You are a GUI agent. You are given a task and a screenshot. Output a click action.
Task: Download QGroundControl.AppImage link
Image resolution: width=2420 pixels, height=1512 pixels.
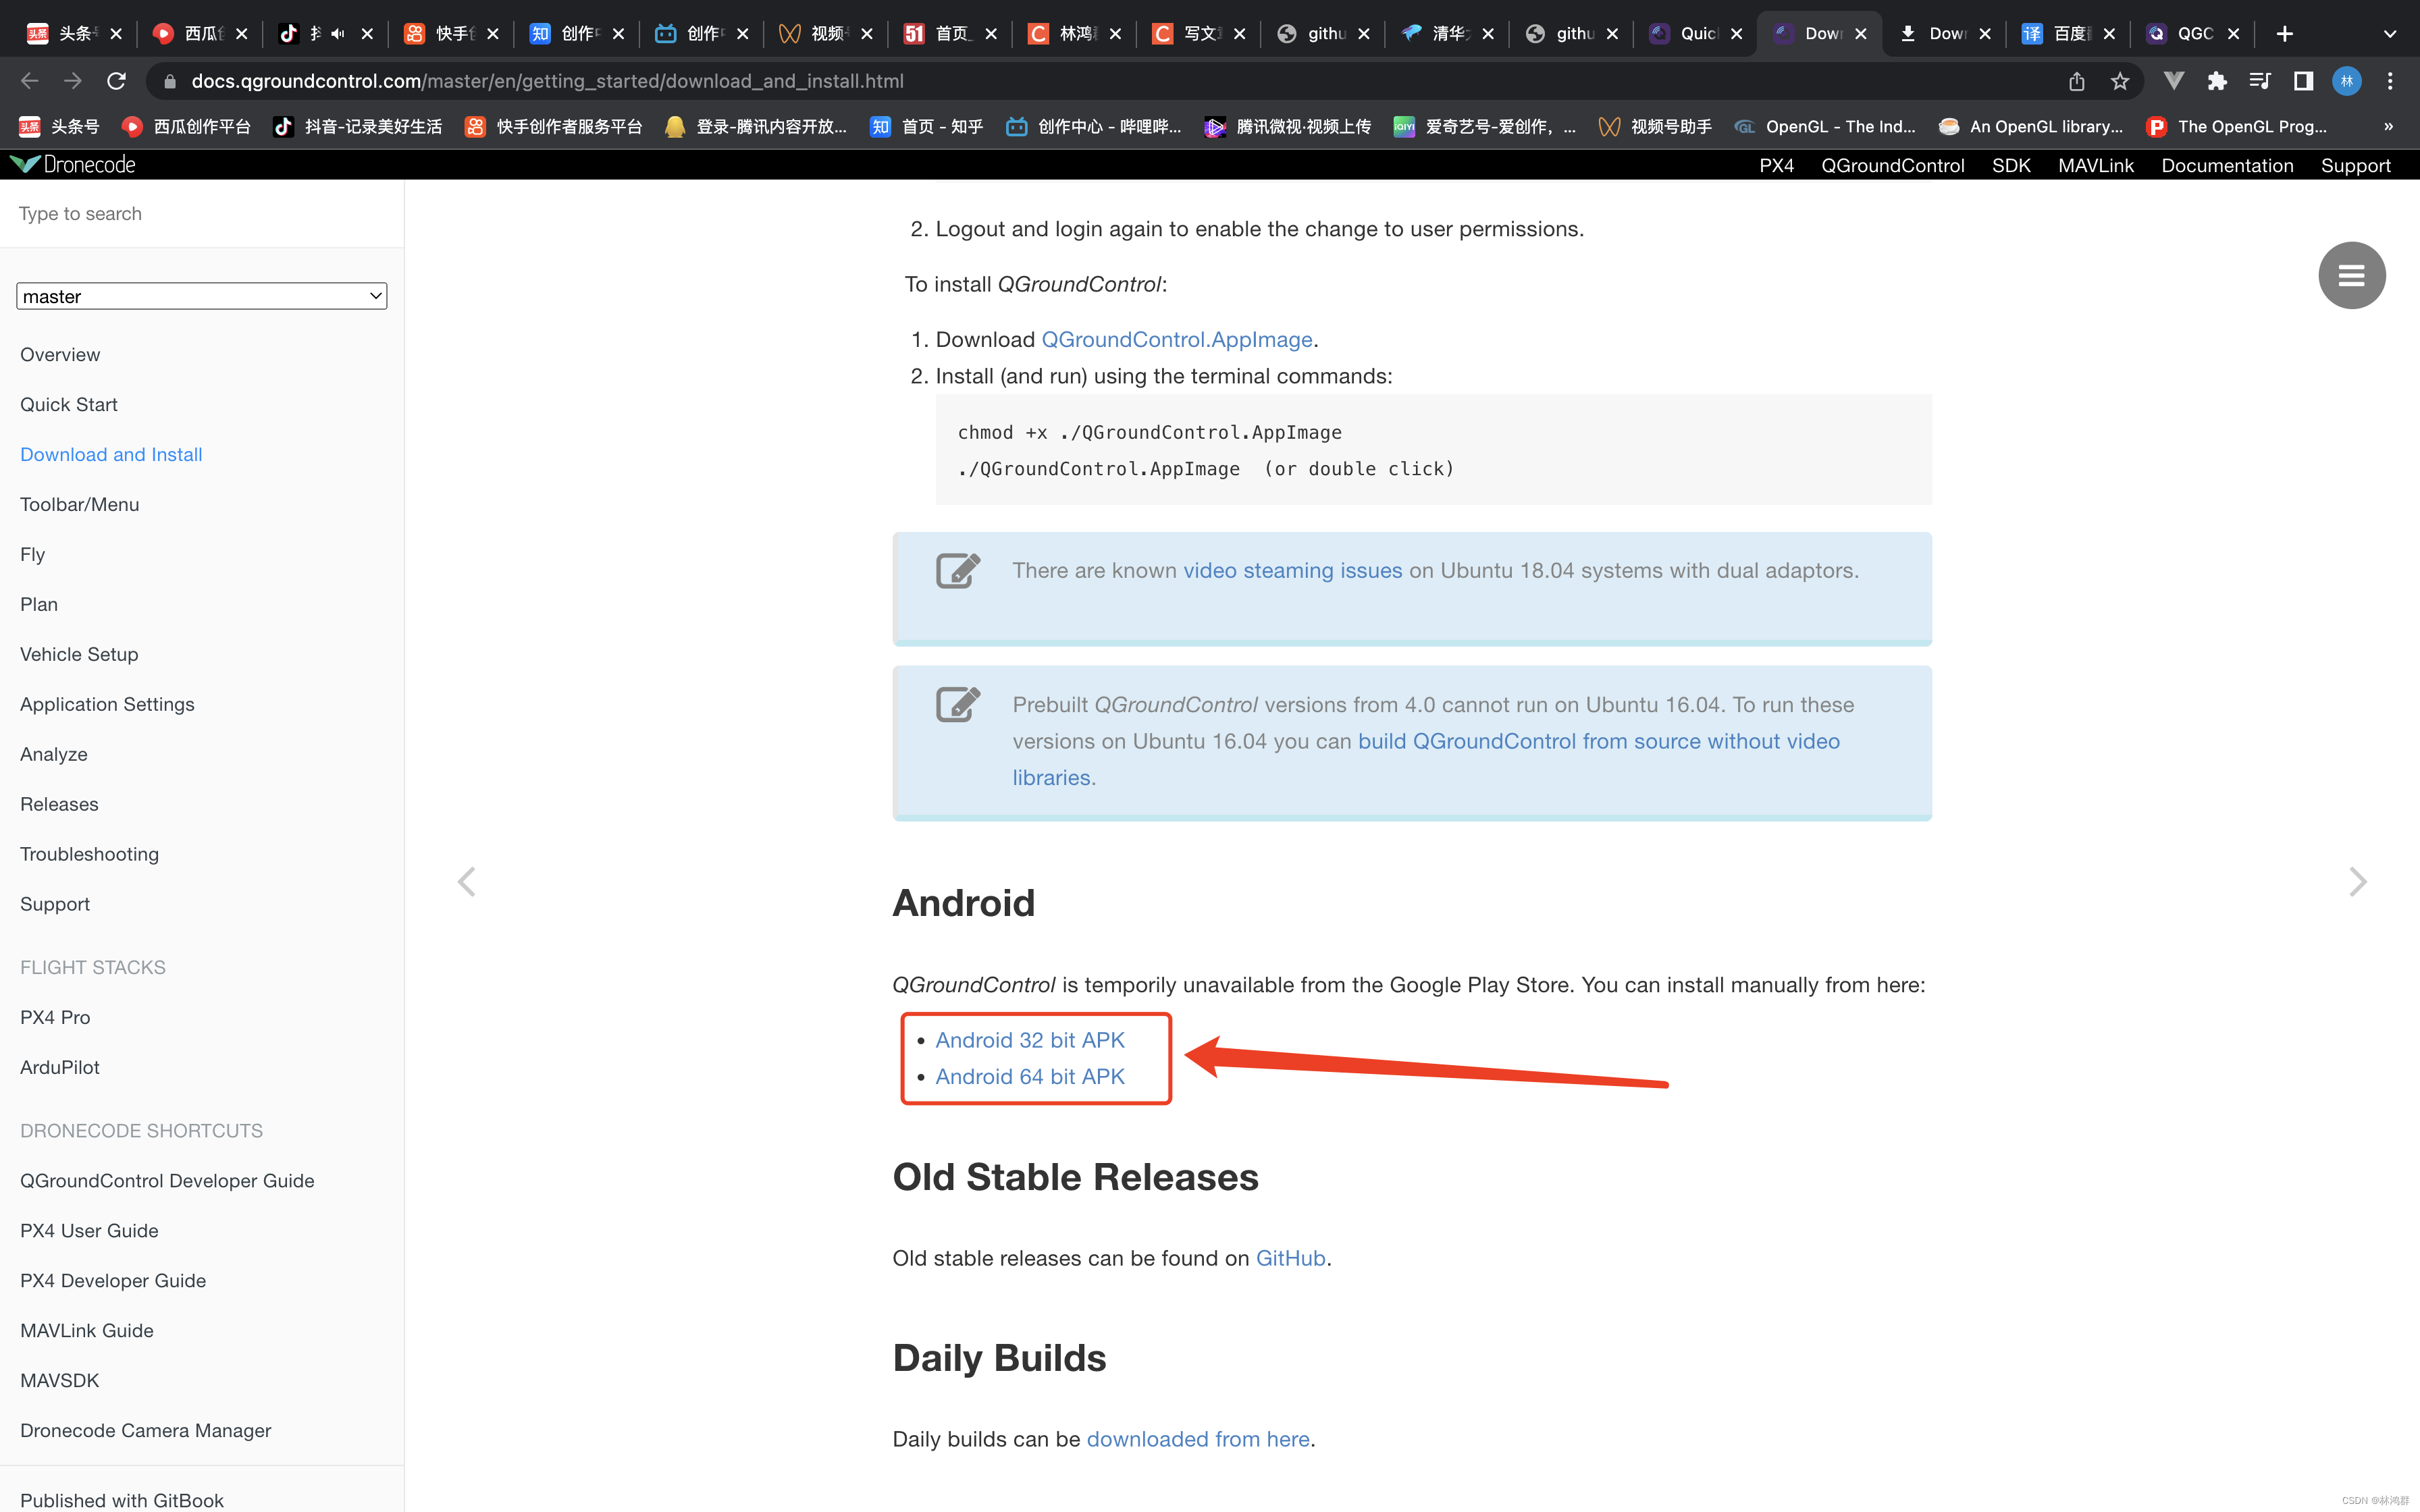(x=1176, y=340)
